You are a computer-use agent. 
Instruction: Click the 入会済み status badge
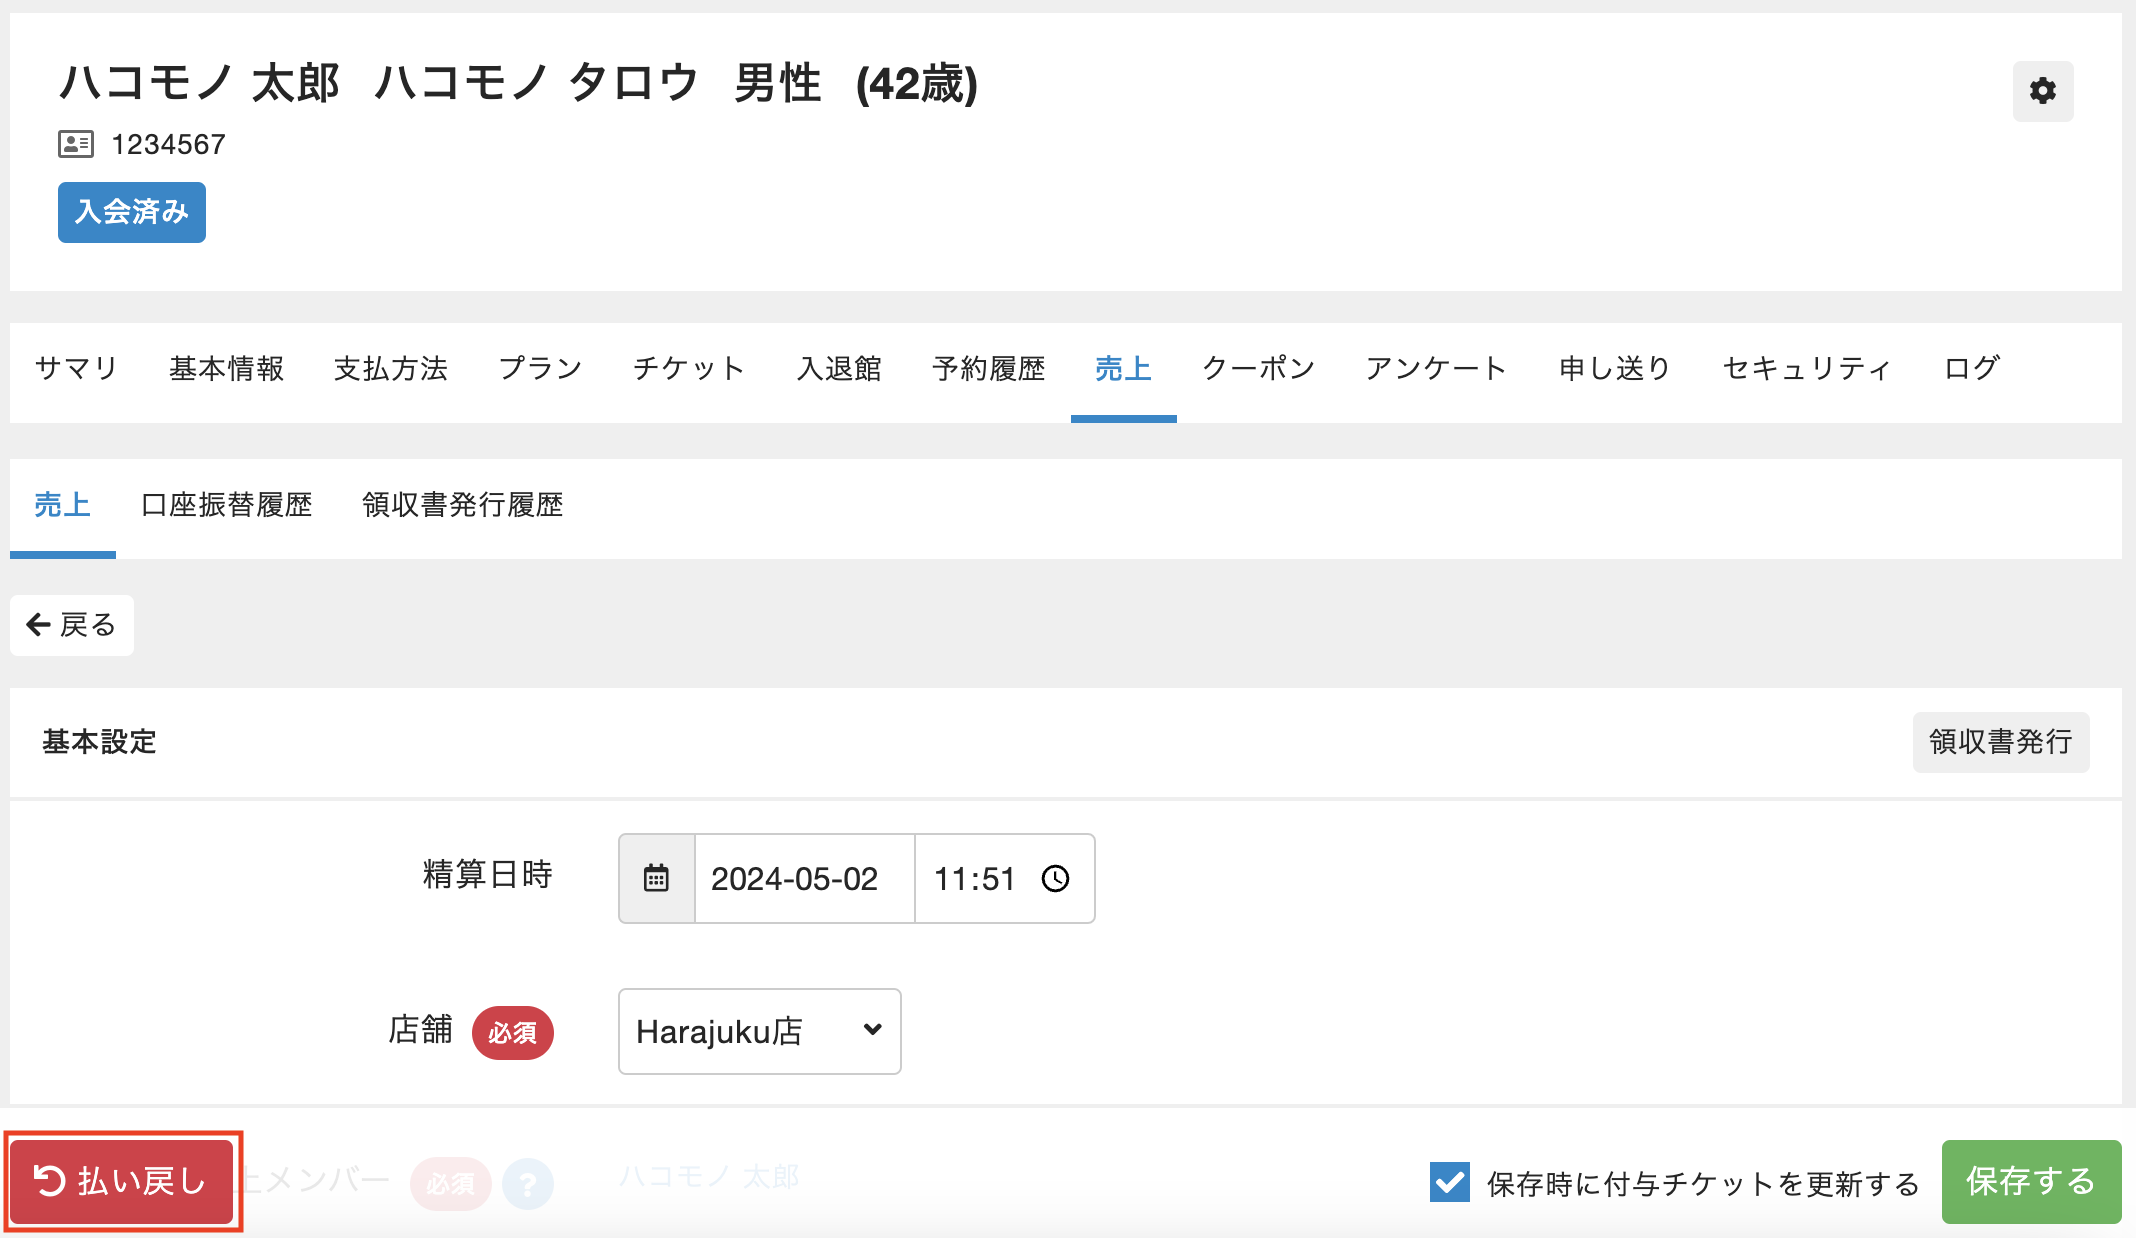pyautogui.click(x=132, y=212)
